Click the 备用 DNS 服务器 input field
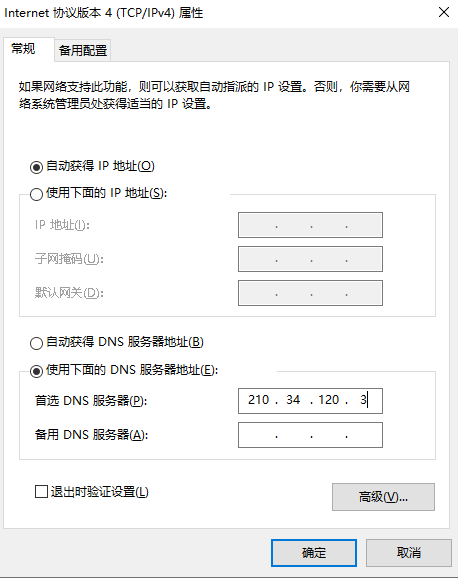This screenshot has height=579, width=458. coord(310,435)
